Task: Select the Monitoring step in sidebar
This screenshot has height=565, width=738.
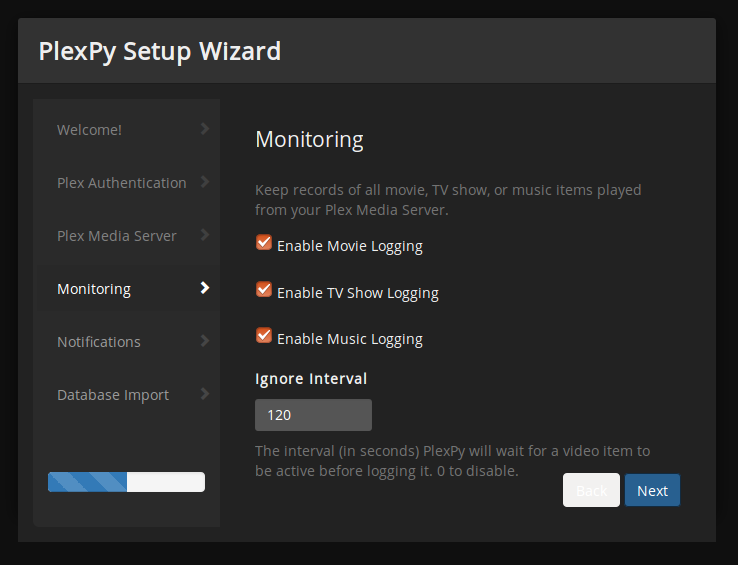Action: (127, 288)
